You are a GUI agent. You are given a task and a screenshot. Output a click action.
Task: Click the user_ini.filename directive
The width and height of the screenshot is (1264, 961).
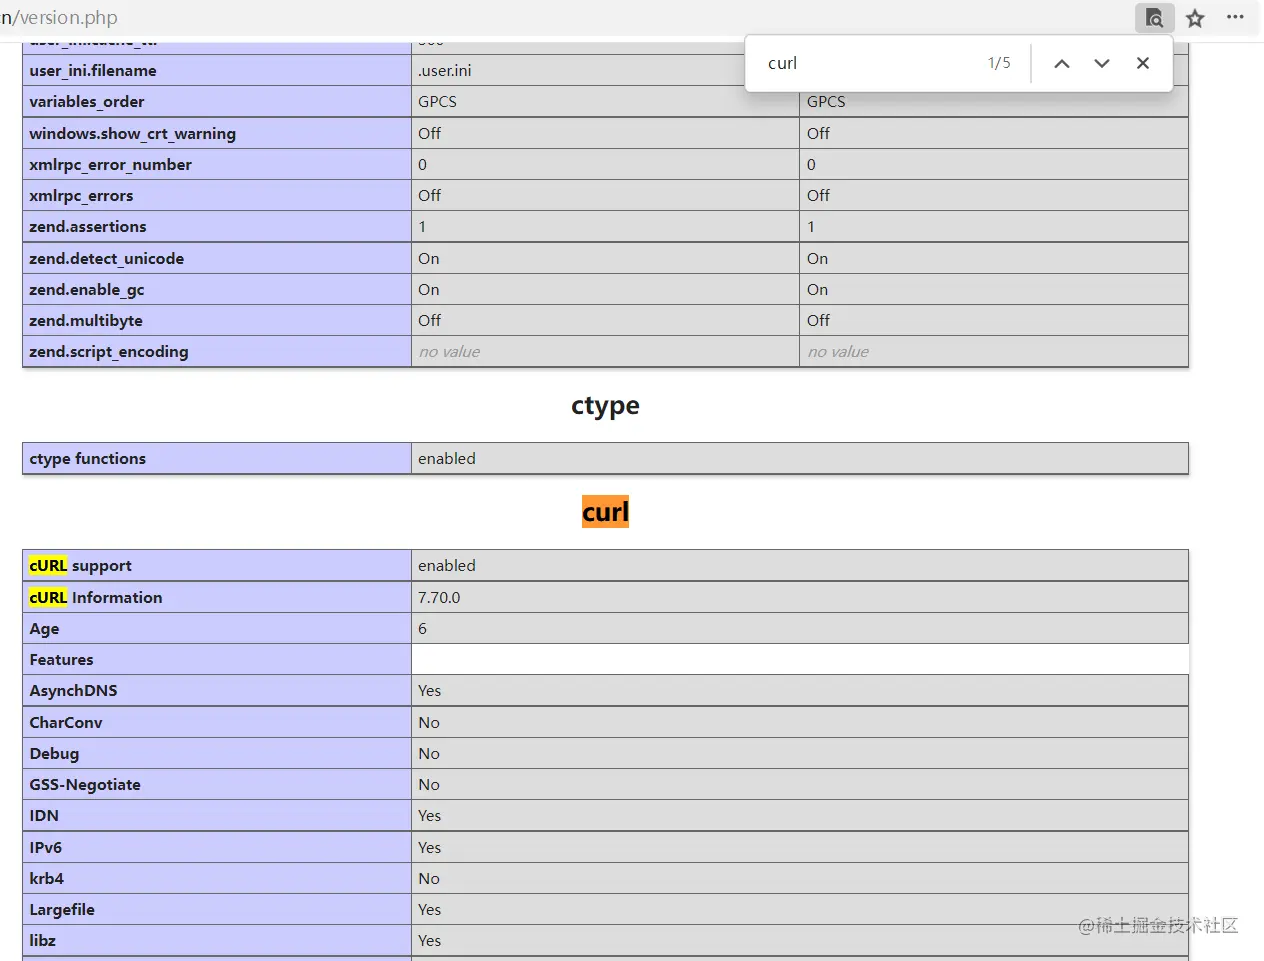click(93, 70)
